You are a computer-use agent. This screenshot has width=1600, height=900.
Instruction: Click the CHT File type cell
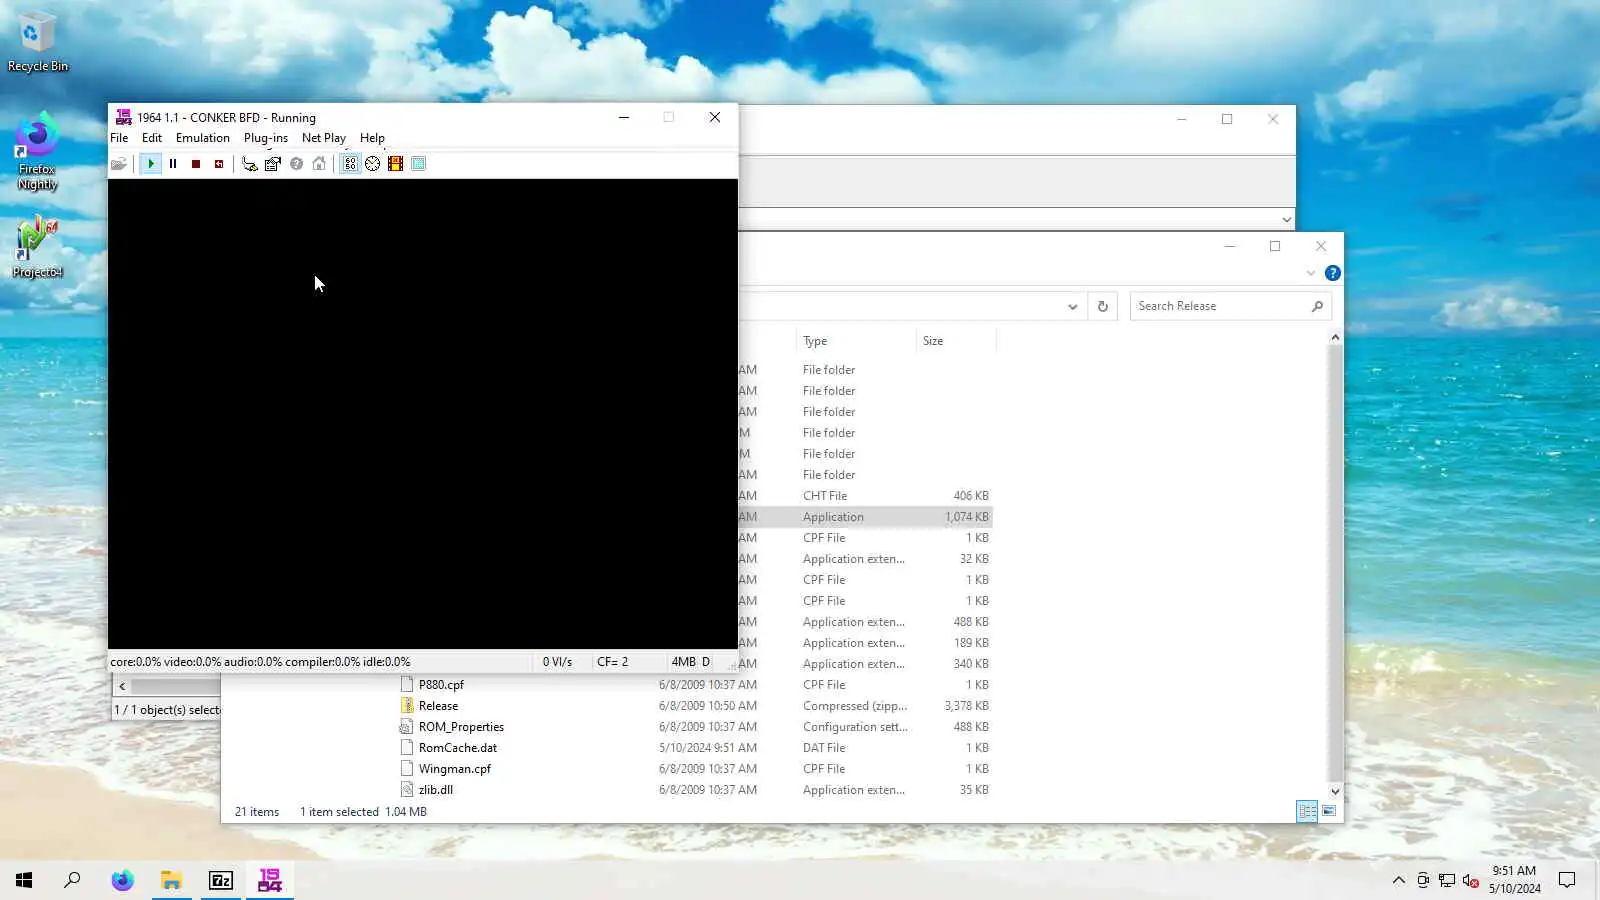pos(825,496)
